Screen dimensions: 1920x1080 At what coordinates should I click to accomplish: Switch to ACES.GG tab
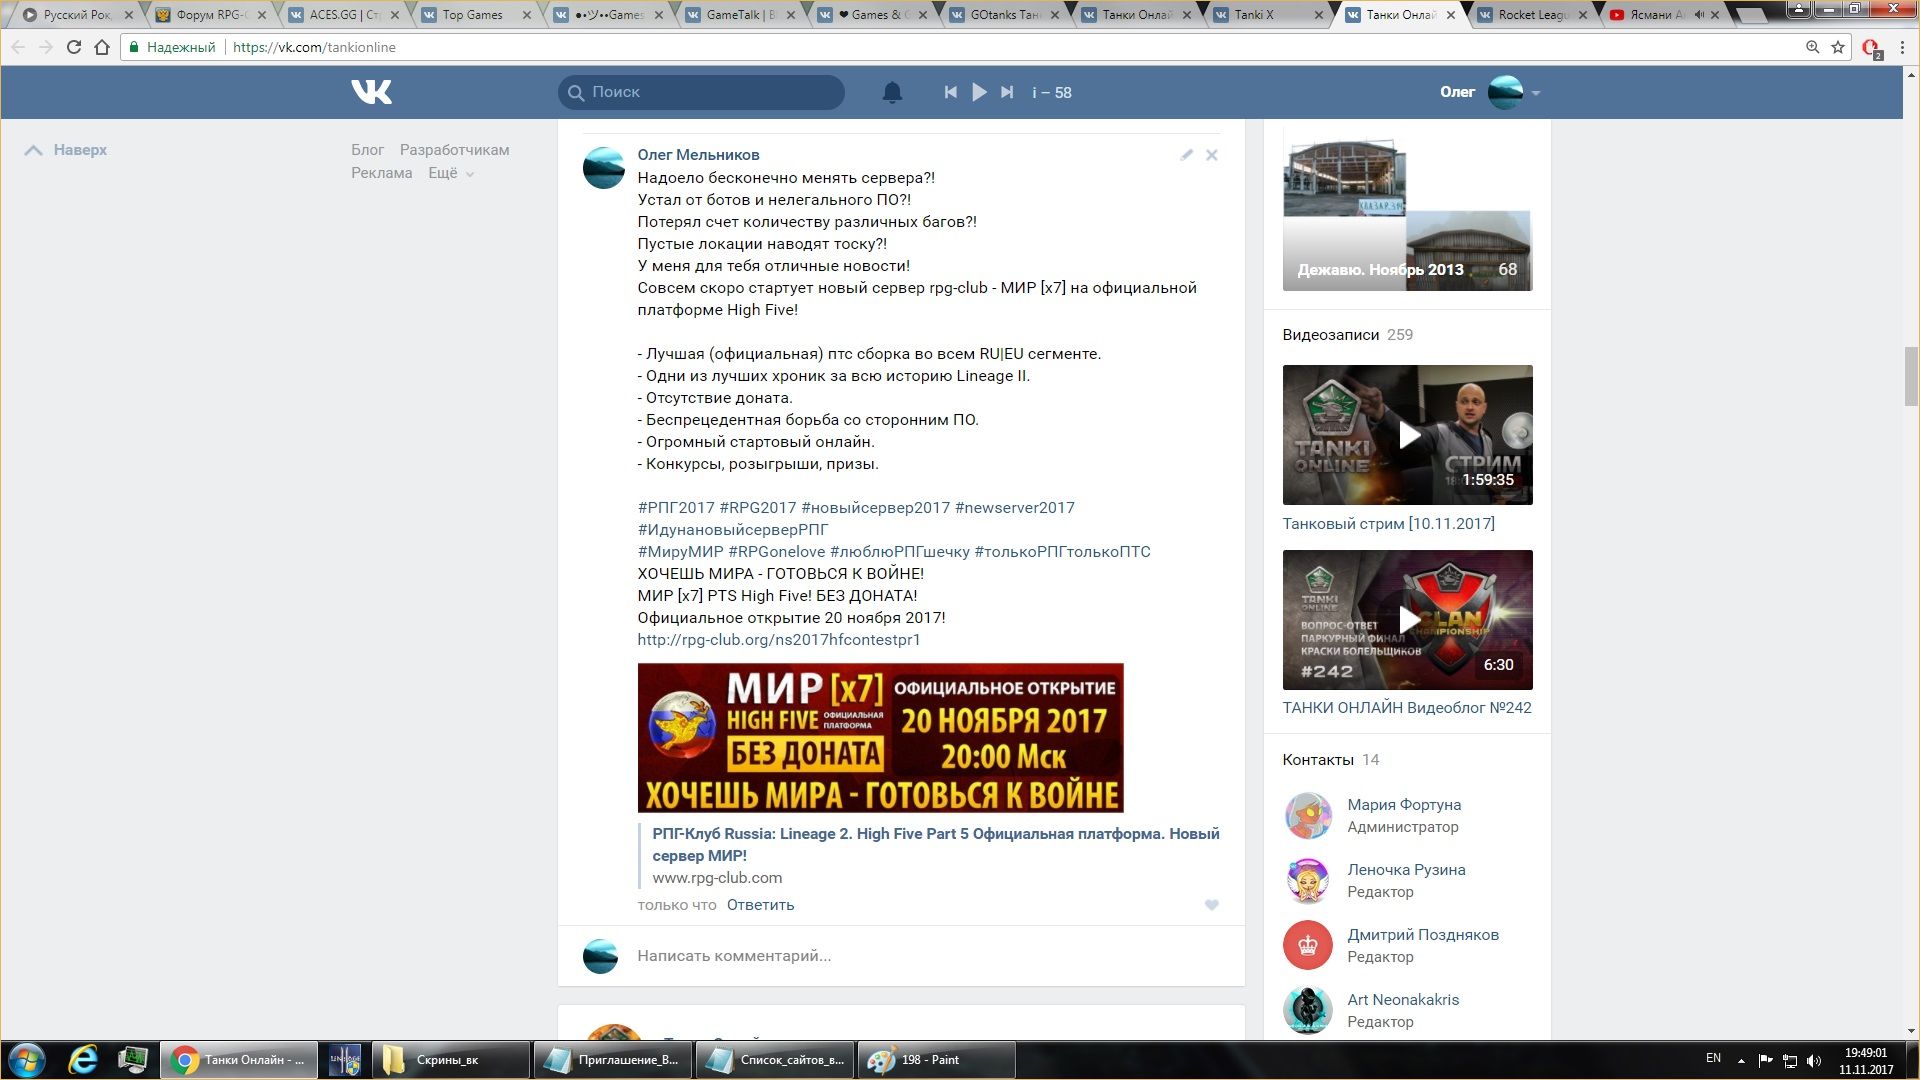(342, 15)
